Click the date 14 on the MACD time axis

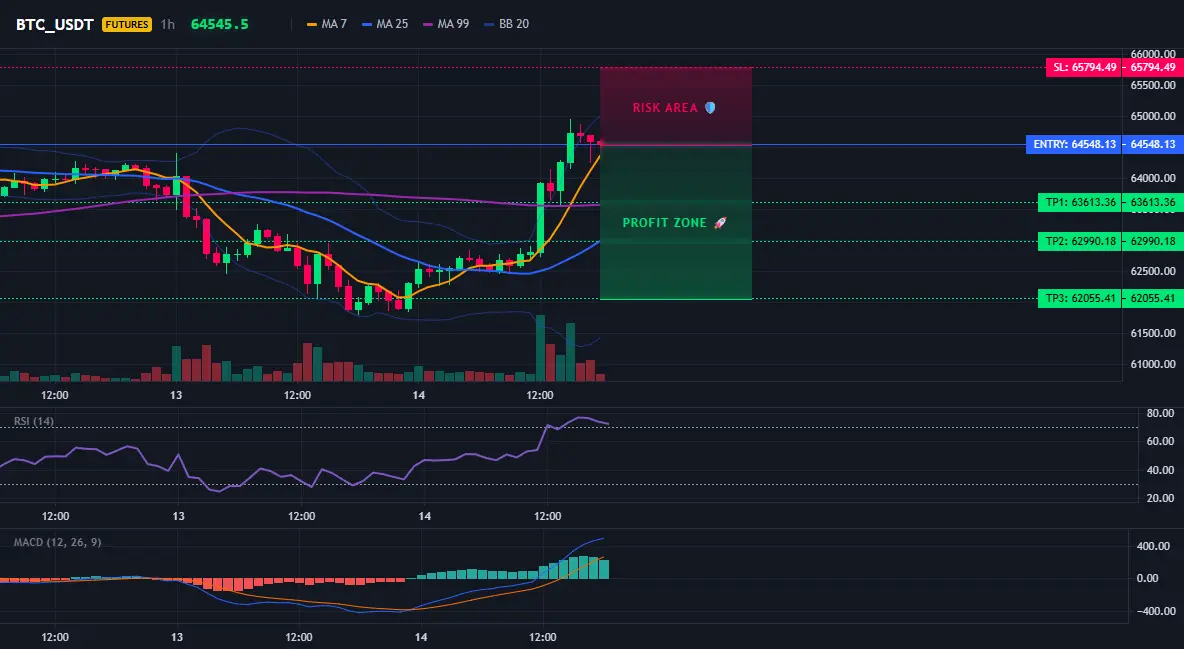click(421, 637)
